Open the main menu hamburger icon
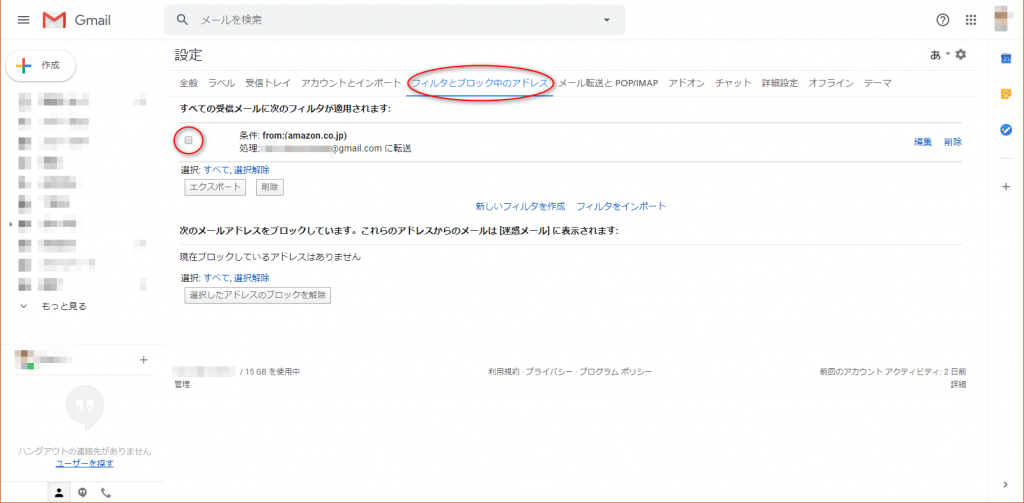 24,20
